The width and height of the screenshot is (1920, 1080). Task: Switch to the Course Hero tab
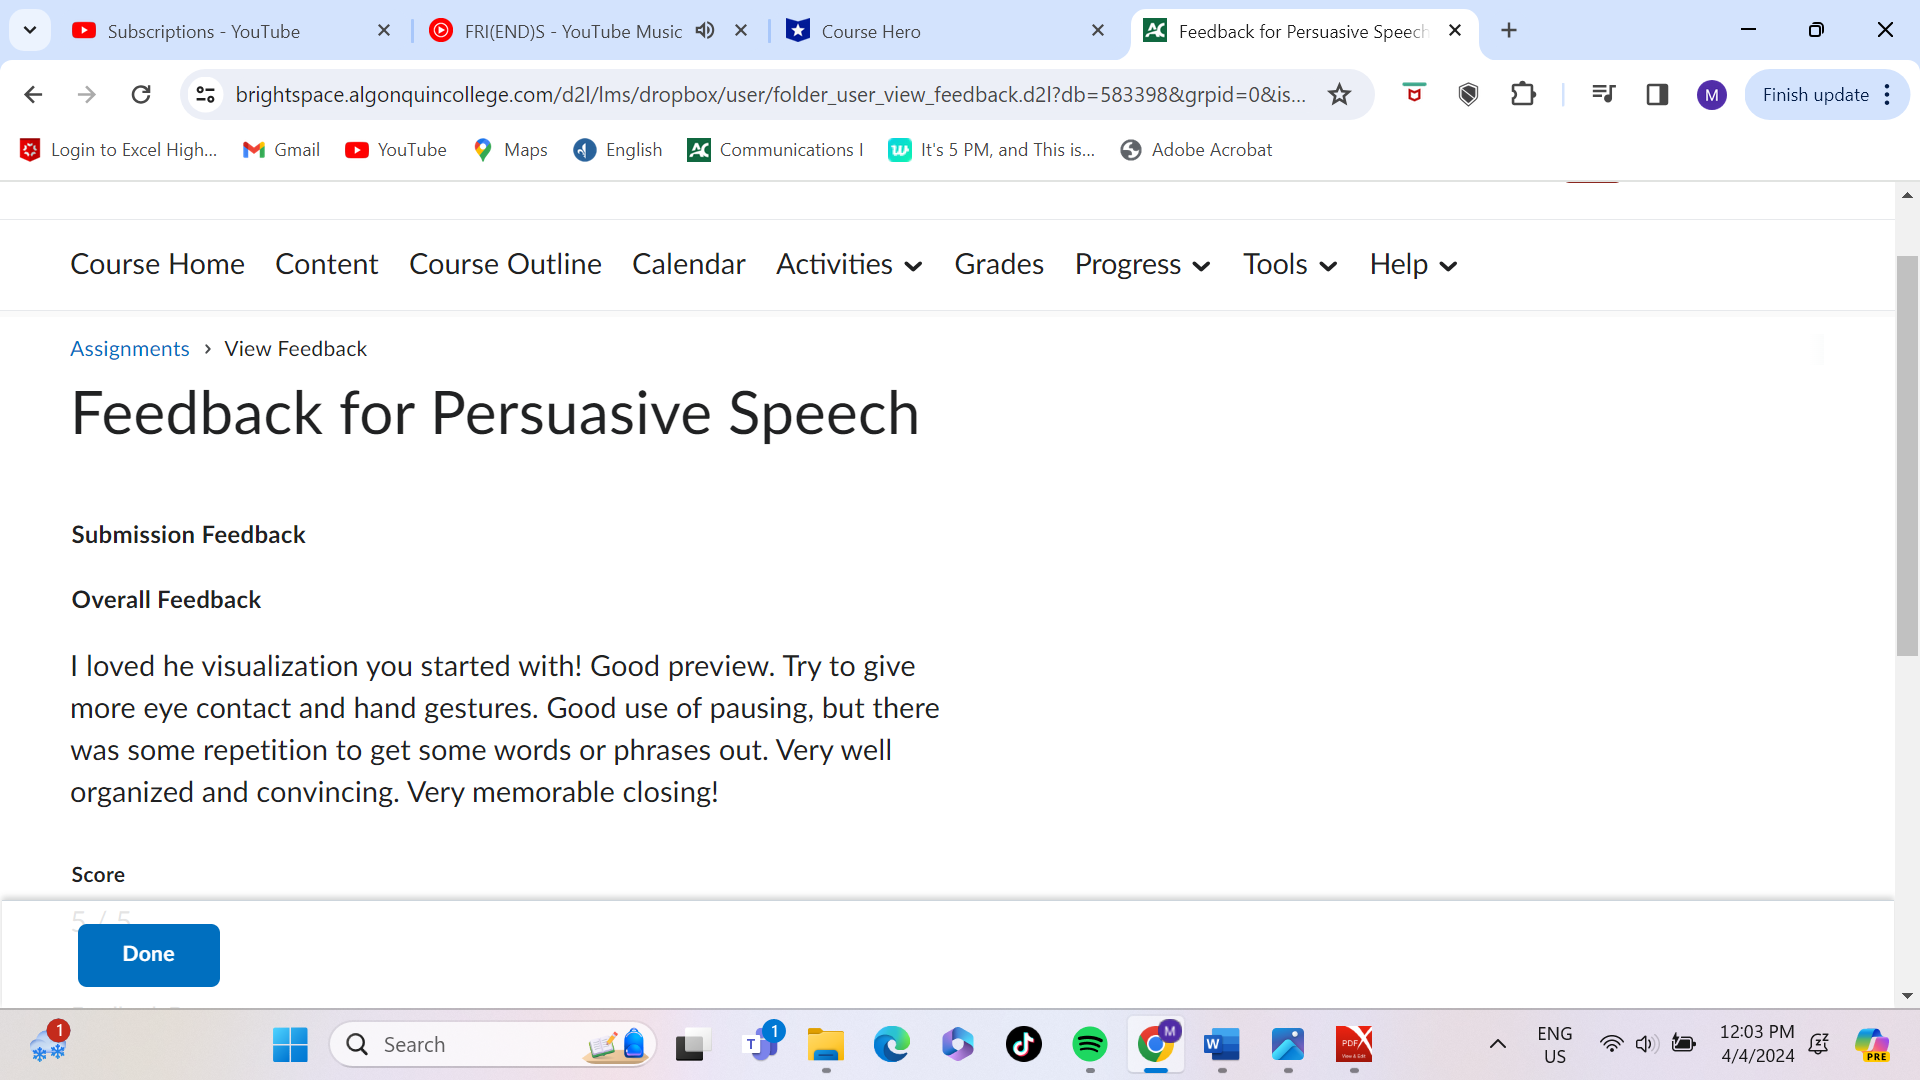pyautogui.click(x=870, y=31)
